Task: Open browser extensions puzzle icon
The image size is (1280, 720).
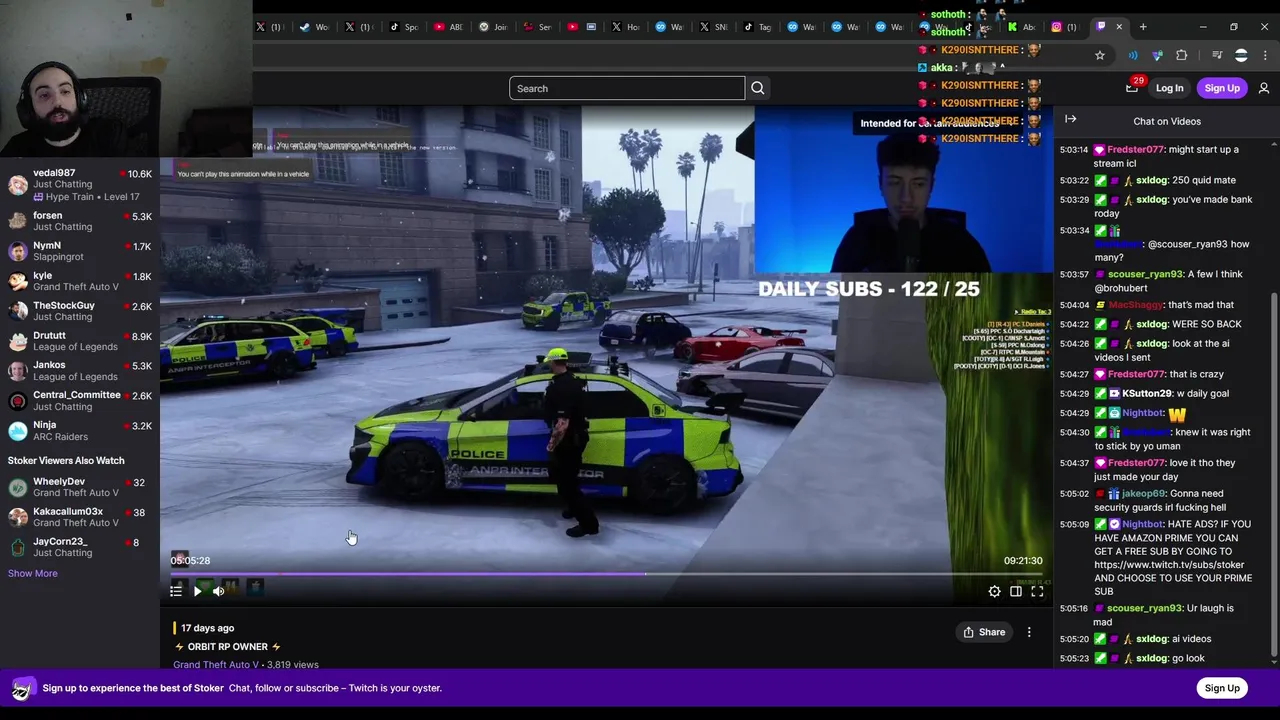Action: pyautogui.click(x=1182, y=55)
